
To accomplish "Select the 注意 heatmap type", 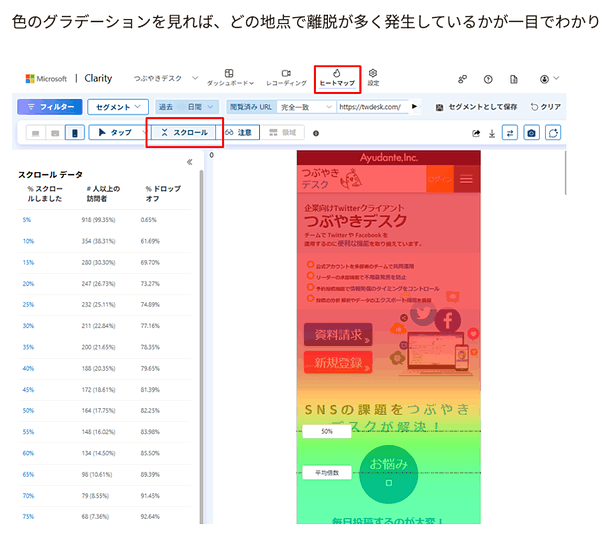I will 238,132.
